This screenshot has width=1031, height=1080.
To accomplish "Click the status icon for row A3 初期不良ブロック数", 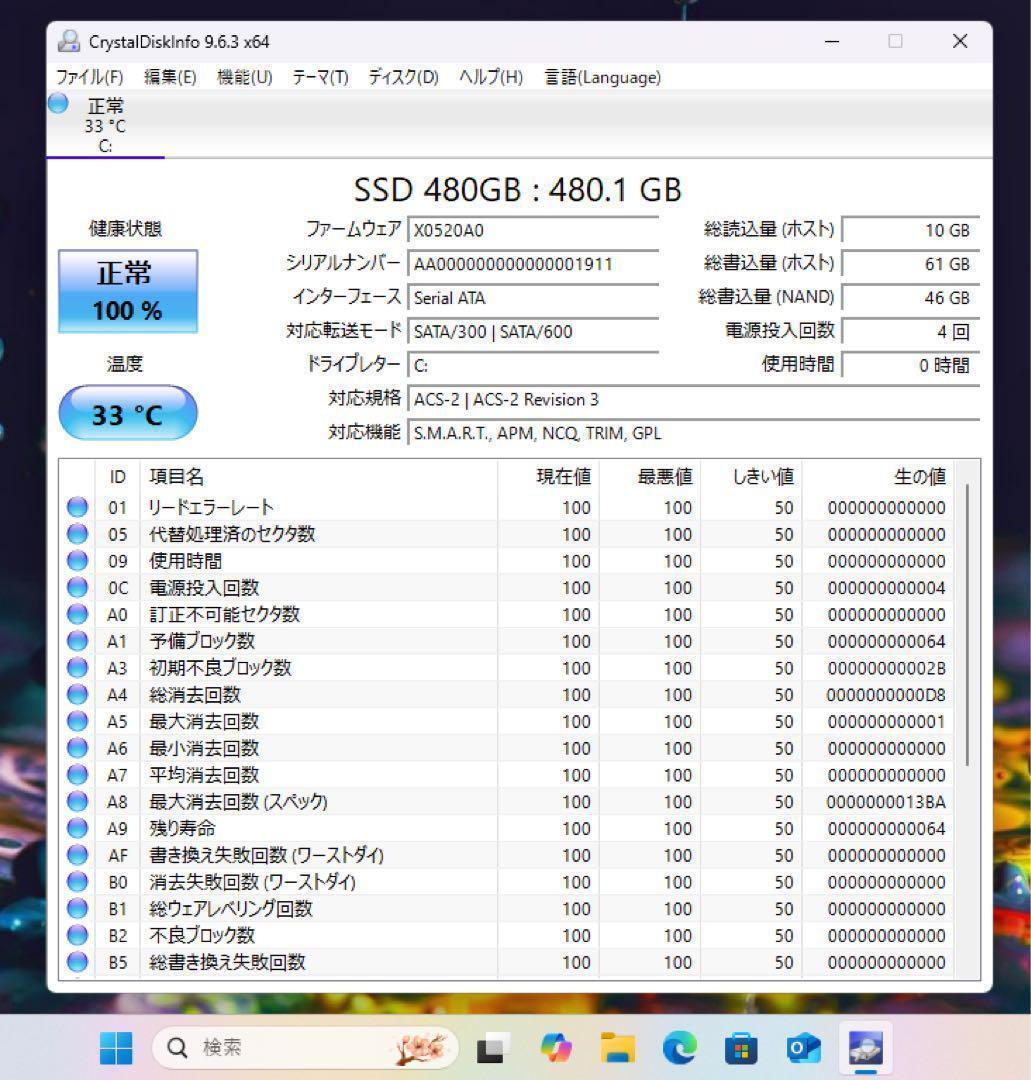I will [77, 668].
